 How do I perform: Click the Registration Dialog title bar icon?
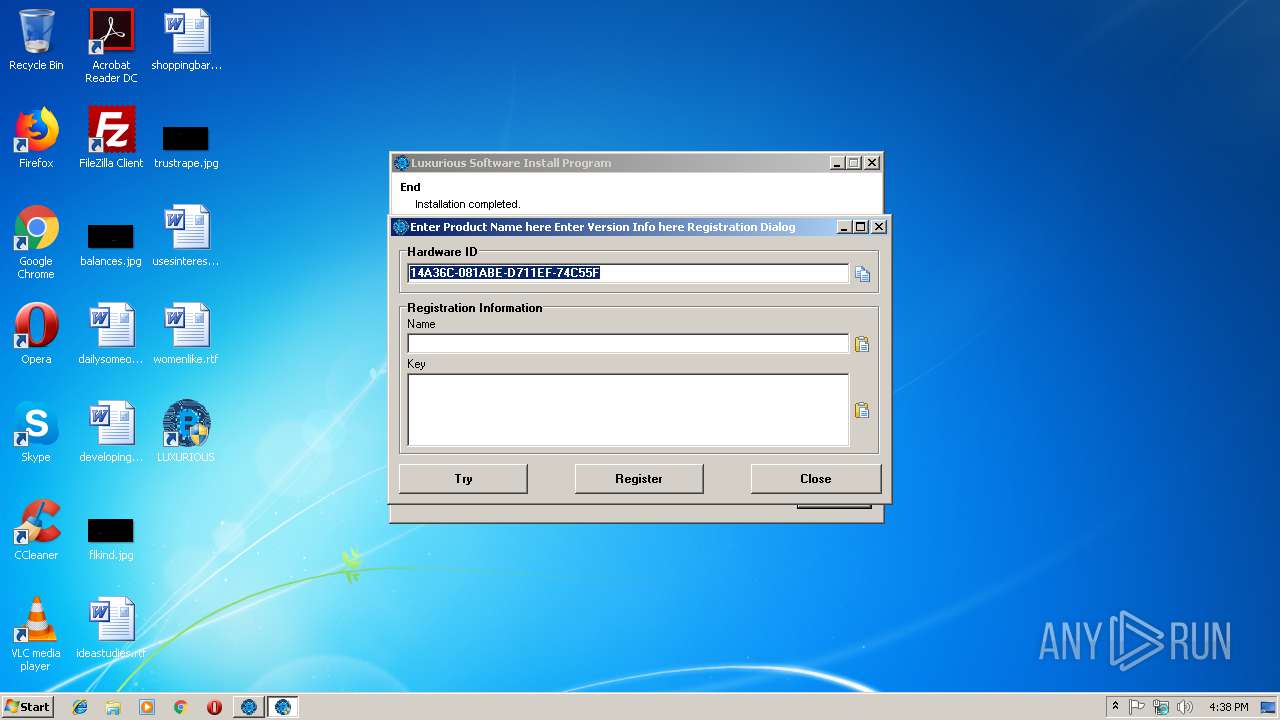point(401,227)
